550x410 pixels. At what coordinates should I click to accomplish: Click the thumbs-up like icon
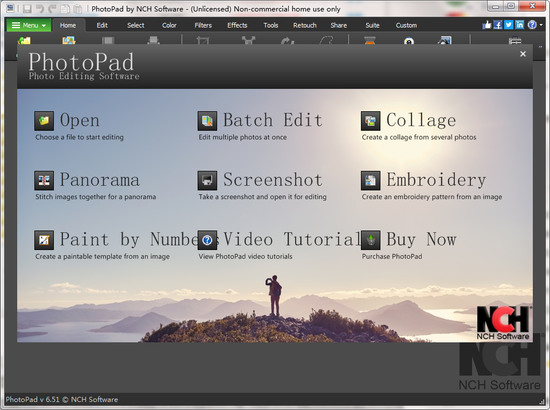pos(487,25)
